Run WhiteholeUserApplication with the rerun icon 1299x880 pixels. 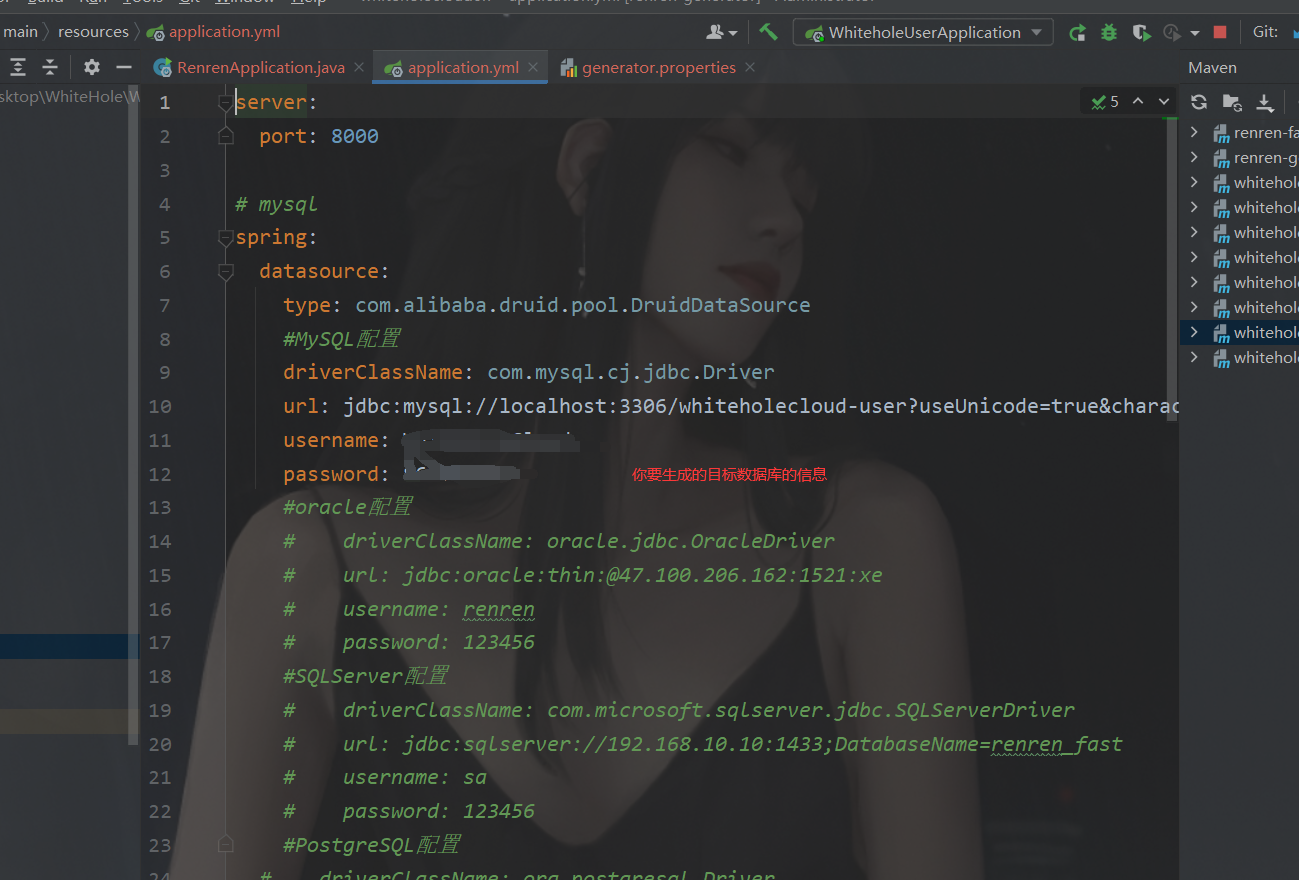point(1077,32)
